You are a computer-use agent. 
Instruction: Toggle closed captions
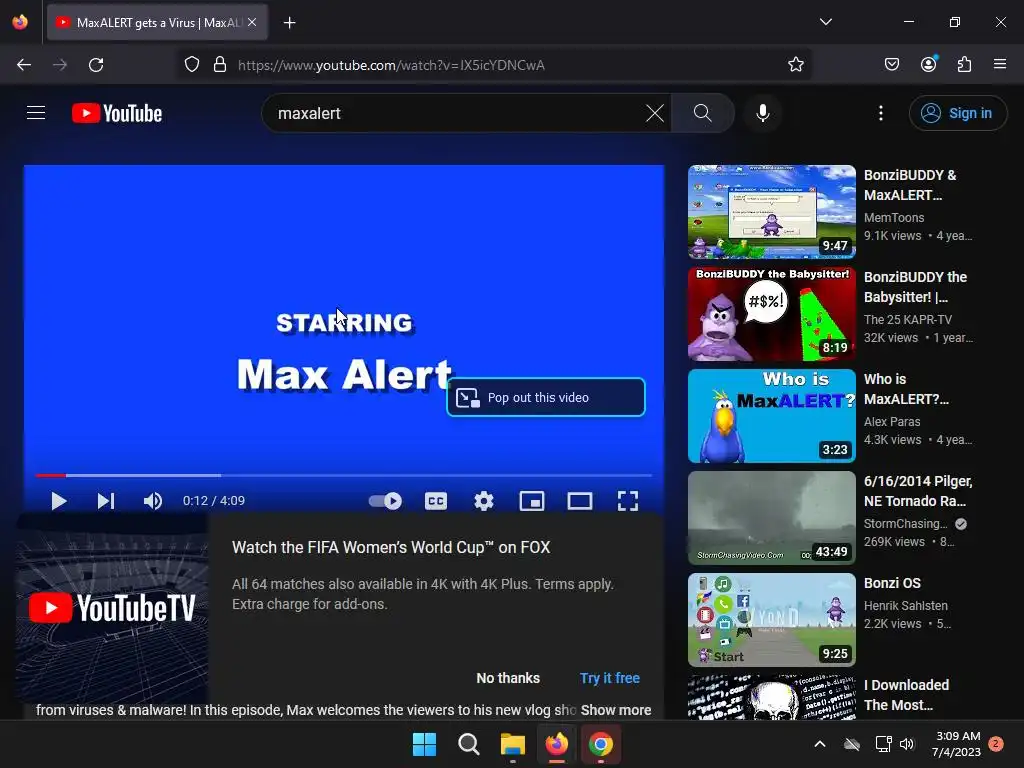pos(436,501)
